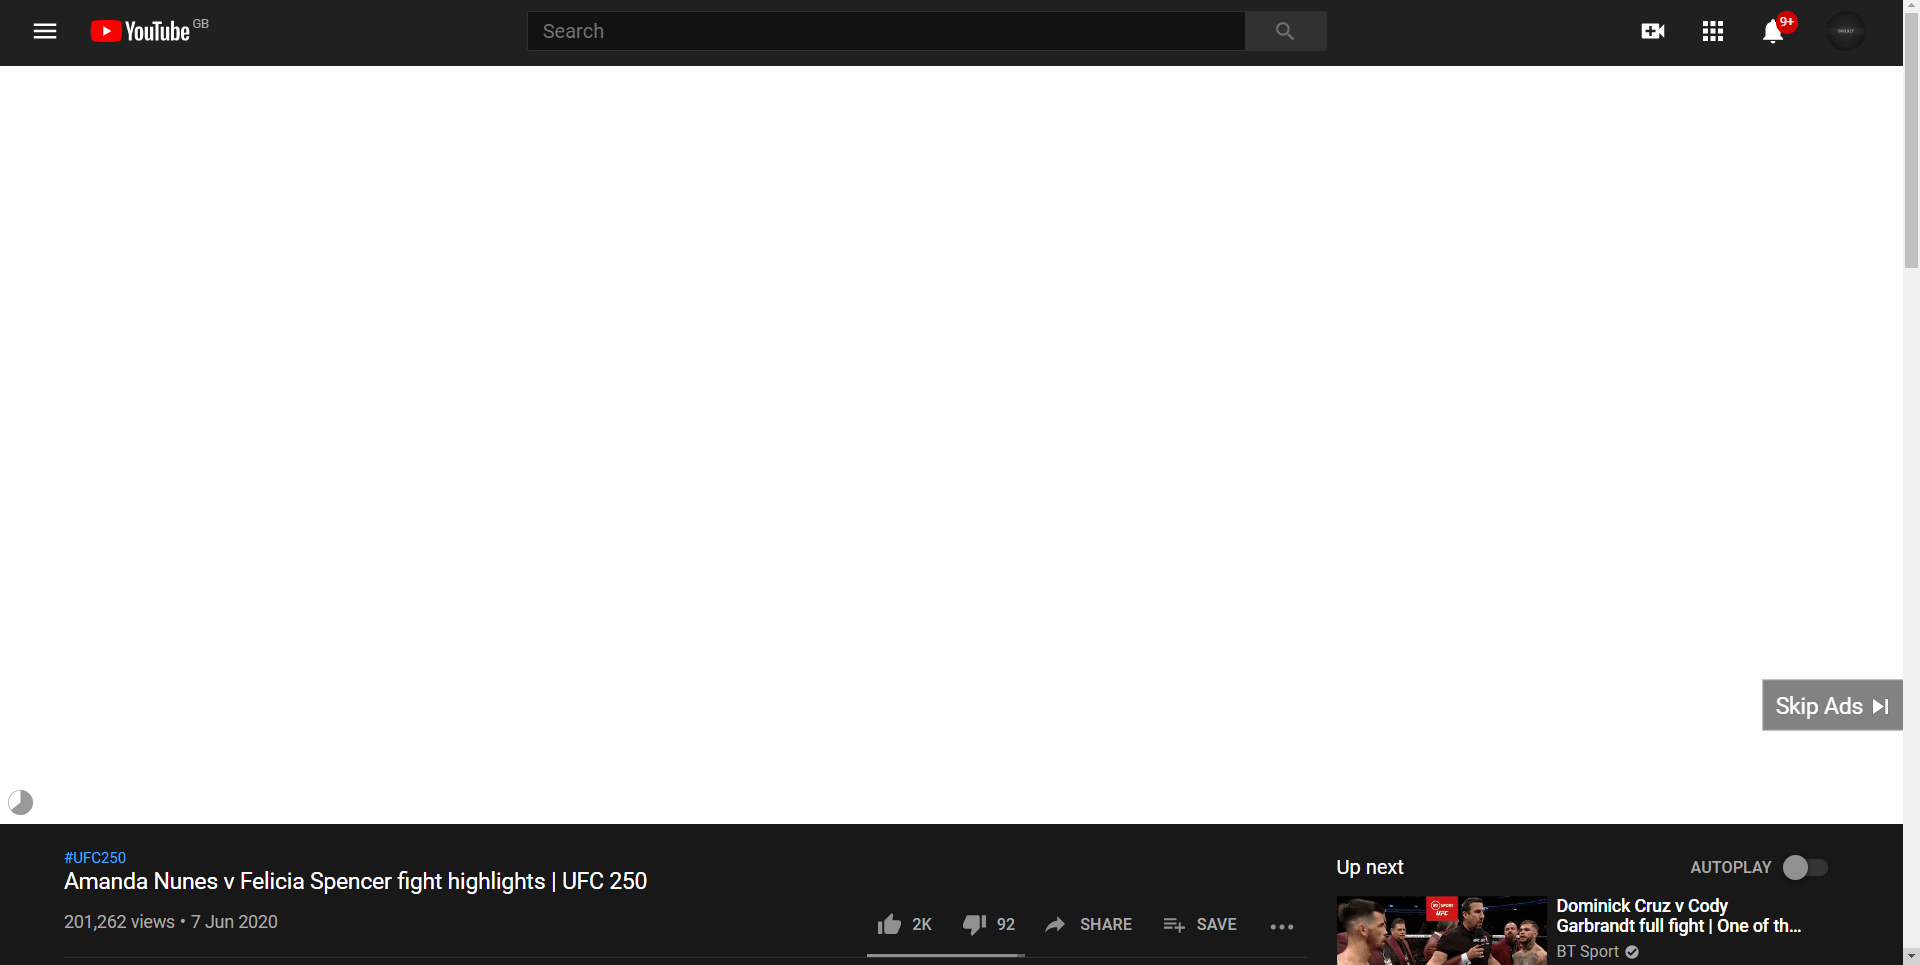
Task: Seek using the red video progress bar
Action: [945, 955]
